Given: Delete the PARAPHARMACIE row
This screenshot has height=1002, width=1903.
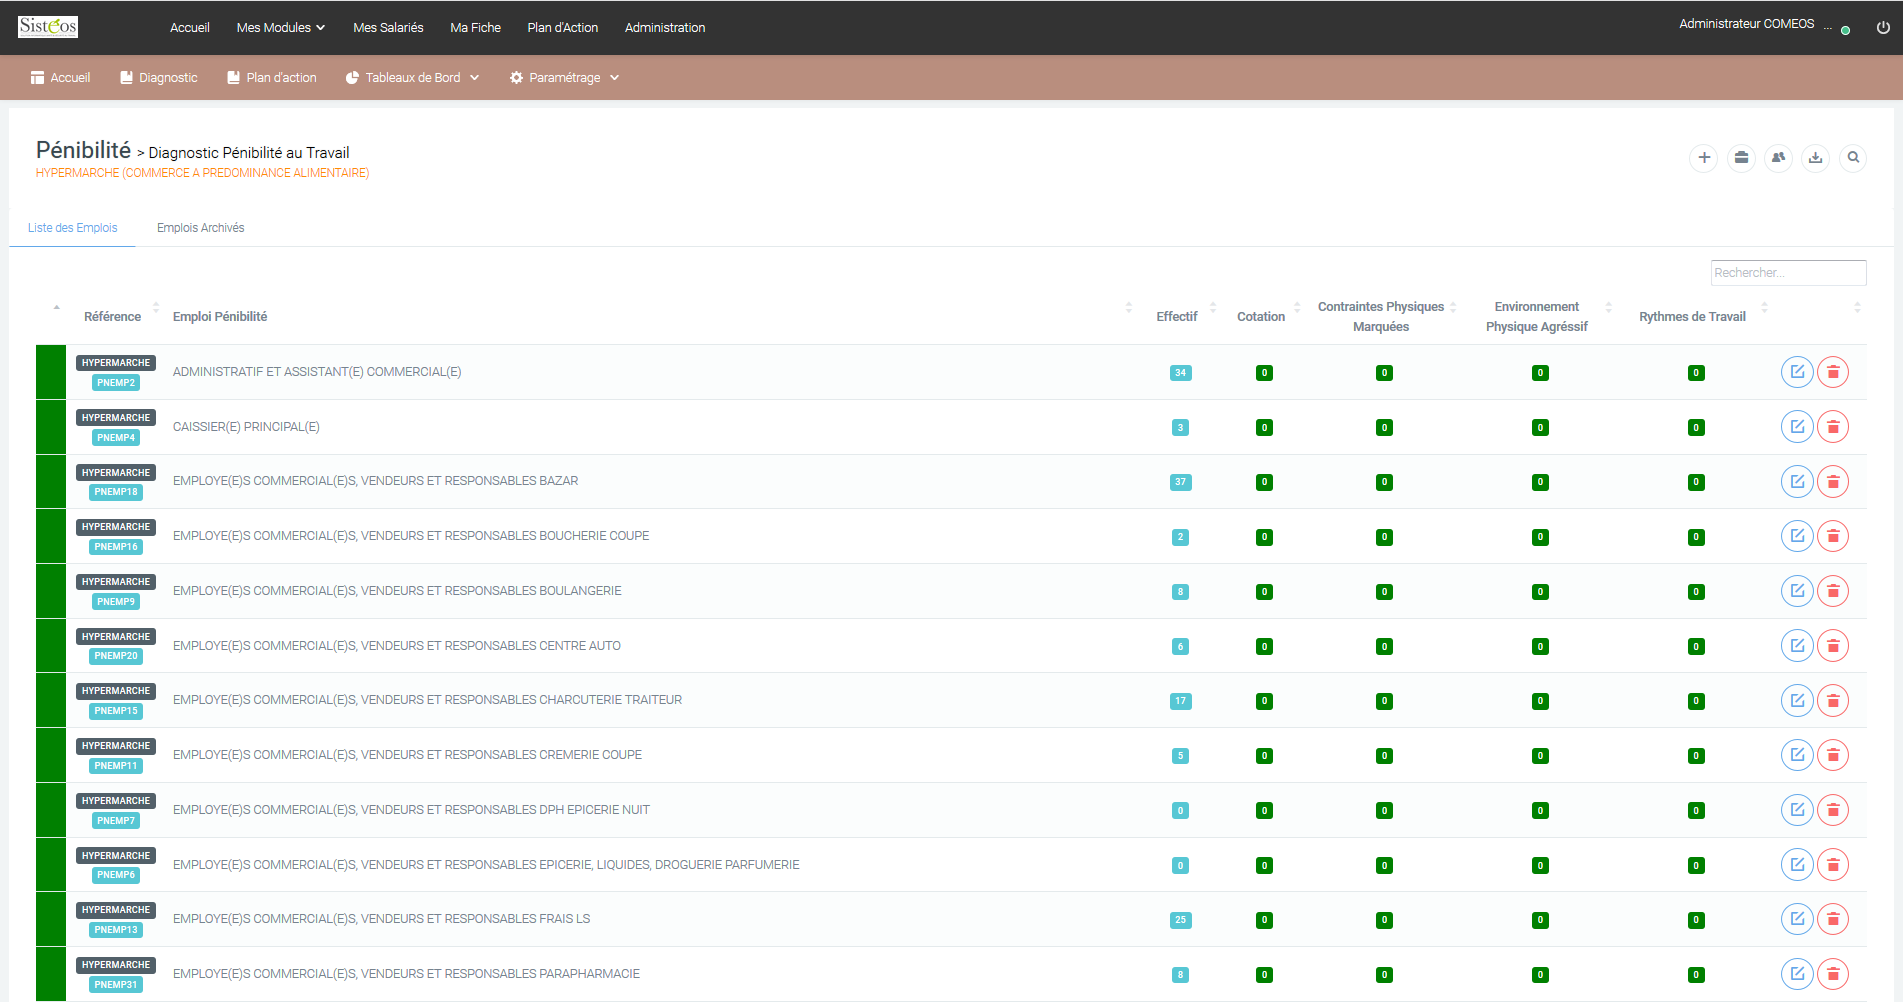Looking at the screenshot, I should coord(1833,974).
